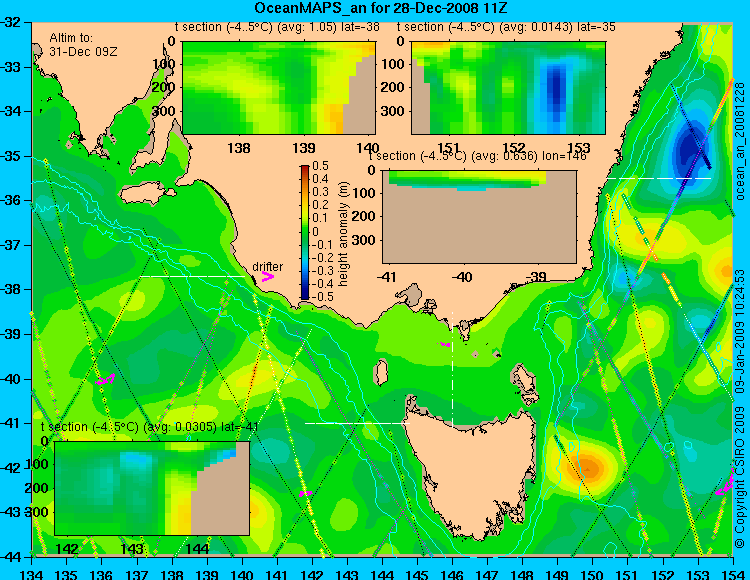This screenshot has height=580, width=750.
Task: Click the white dashed vertical section line at lon 146
Action: point(452,369)
